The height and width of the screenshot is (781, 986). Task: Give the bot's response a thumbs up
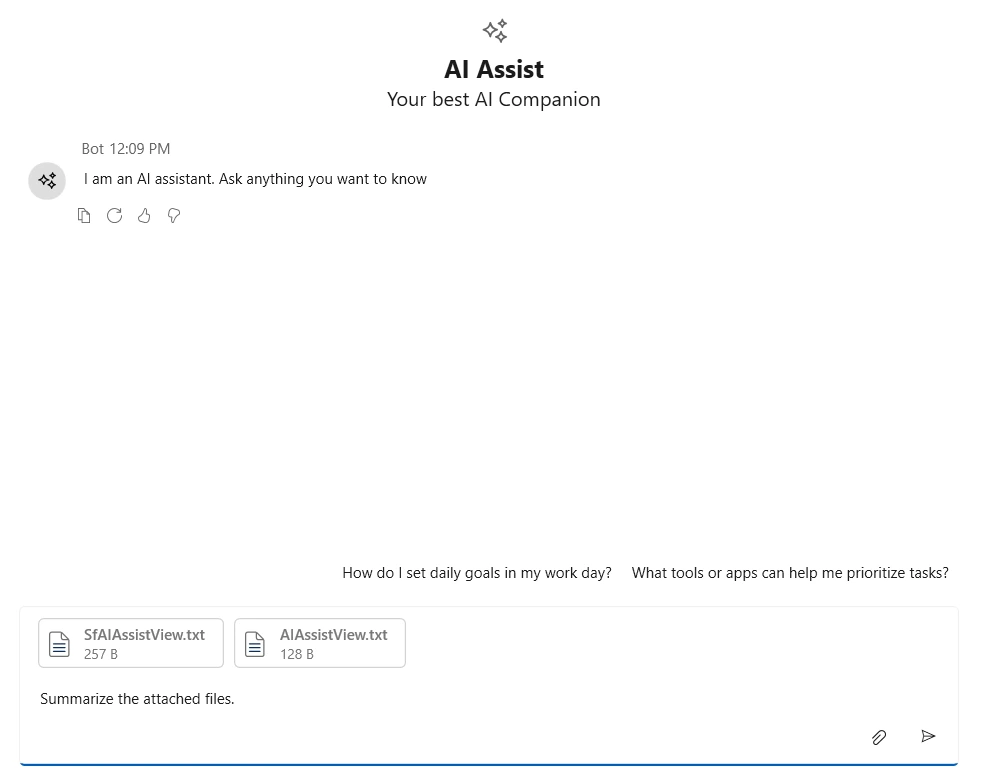[x=144, y=215]
